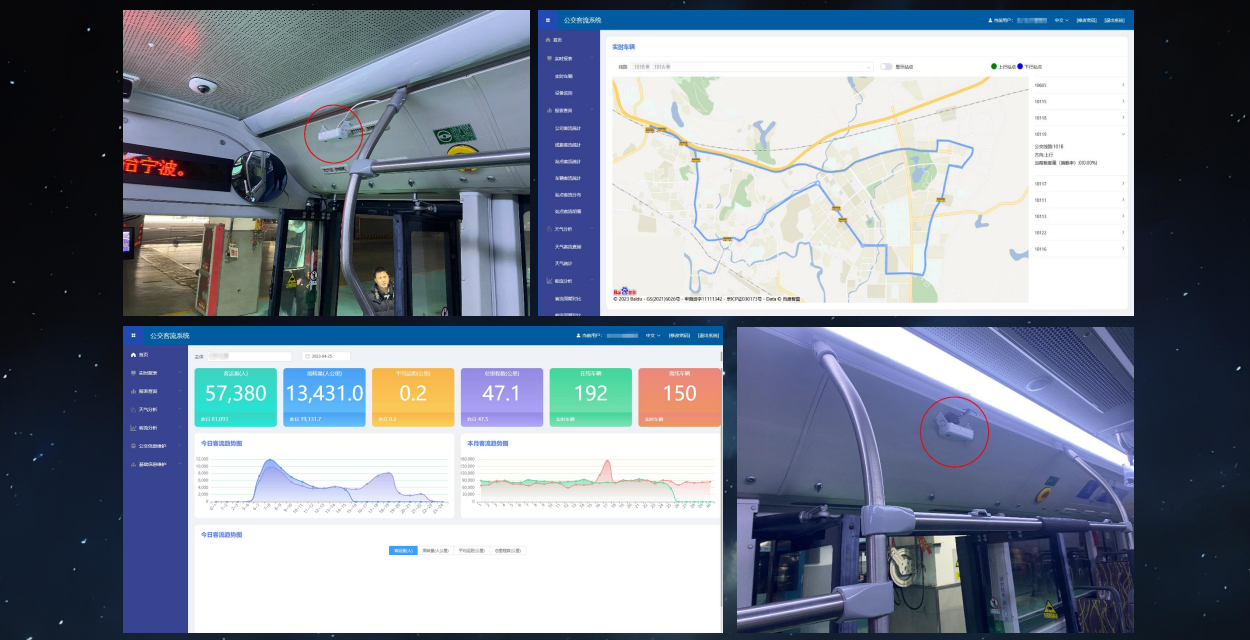
Task: Click the line chart icon beside 客流分析 in the dashboard sidebar
Action: pos(133,427)
